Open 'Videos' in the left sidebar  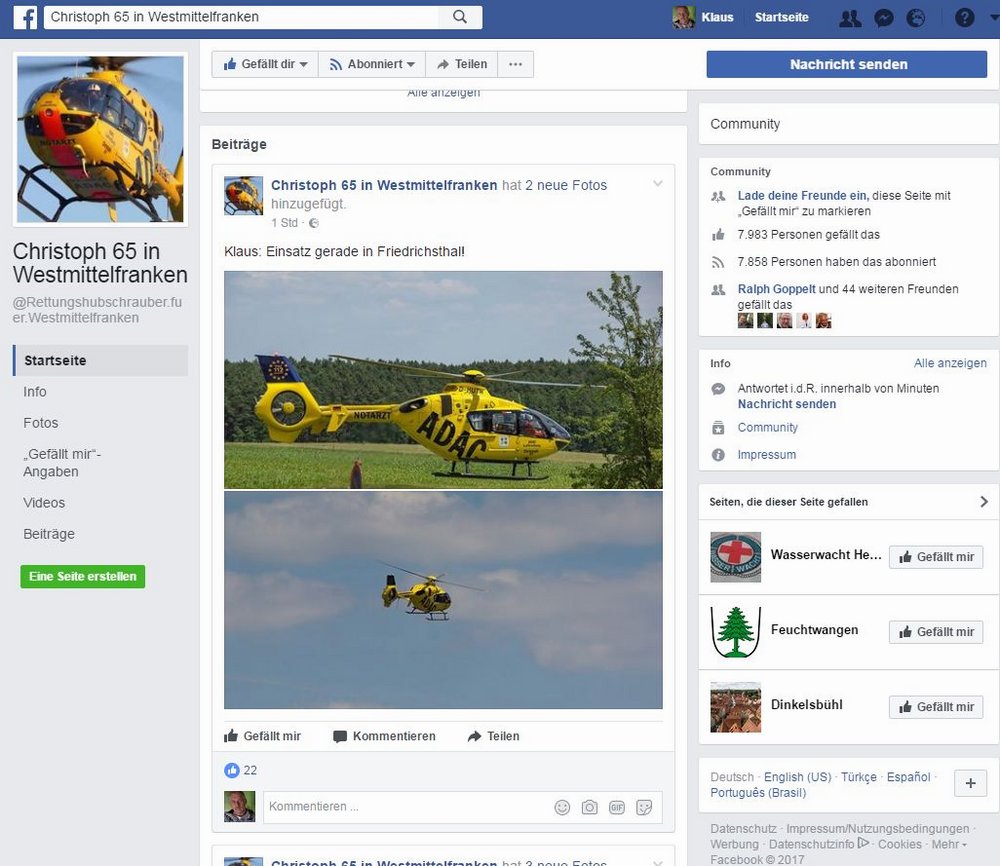point(44,503)
